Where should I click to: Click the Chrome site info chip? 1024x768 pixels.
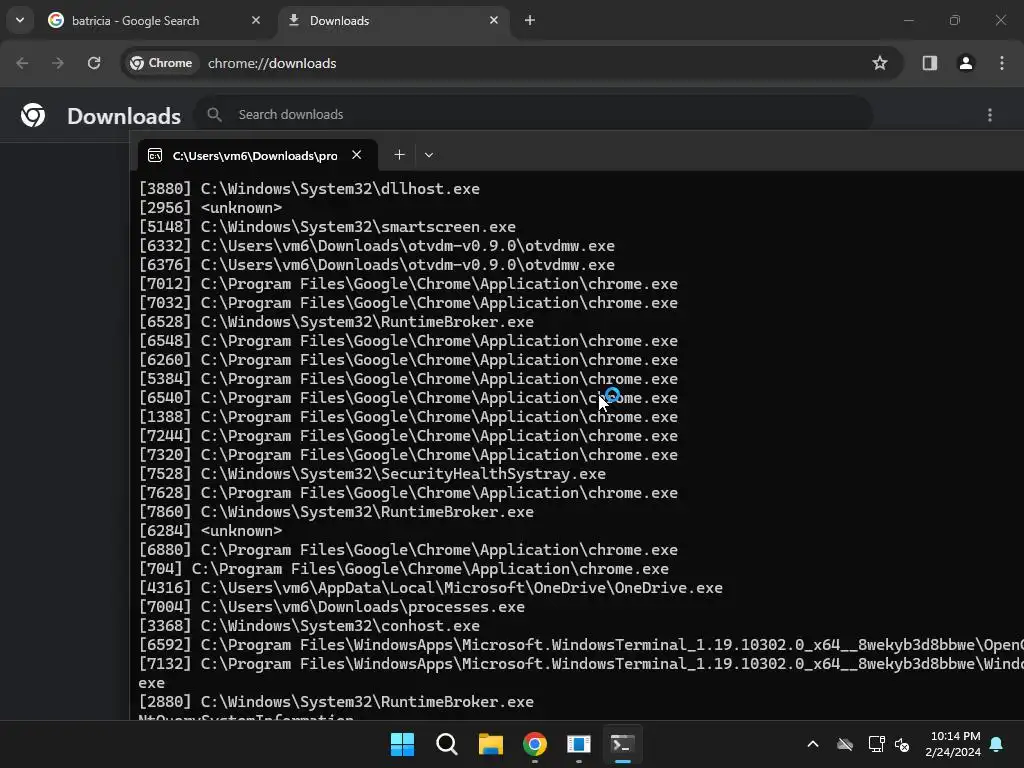click(x=161, y=63)
